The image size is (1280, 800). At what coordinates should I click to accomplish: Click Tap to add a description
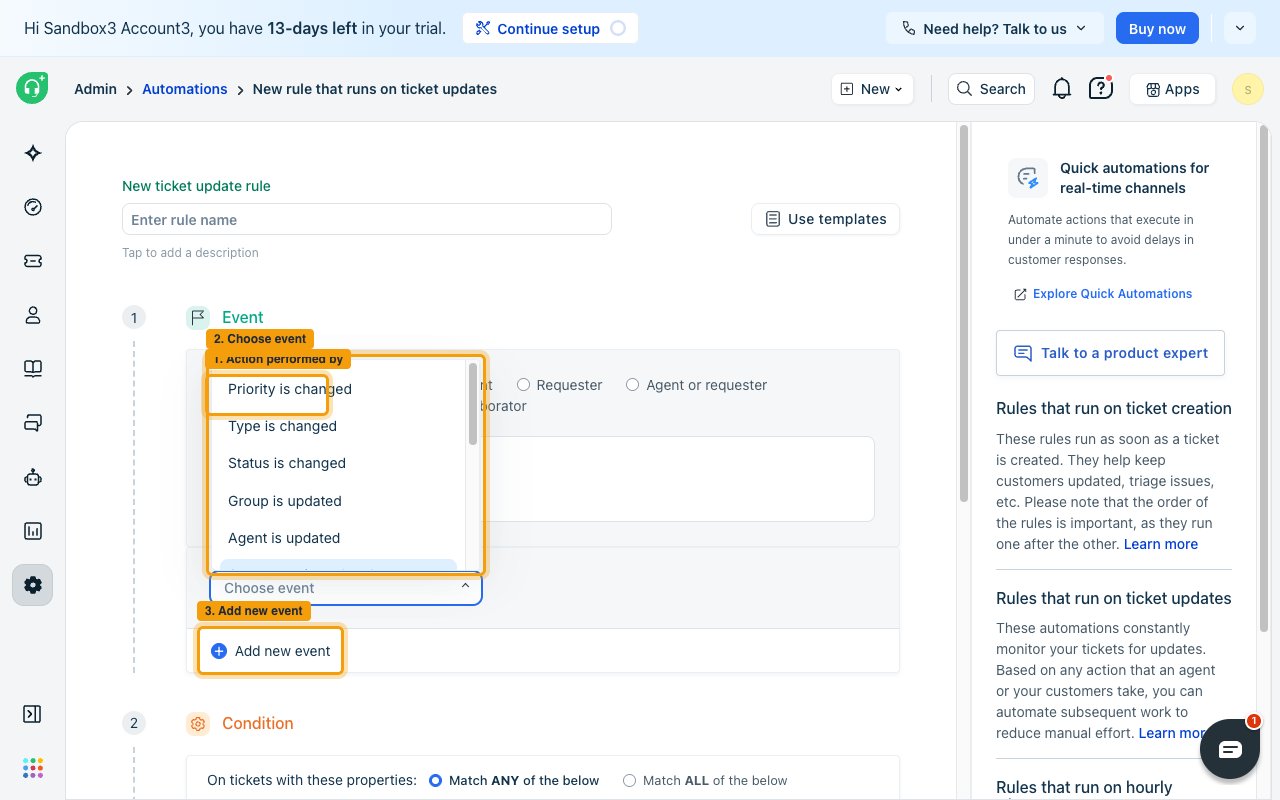click(190, 253)
